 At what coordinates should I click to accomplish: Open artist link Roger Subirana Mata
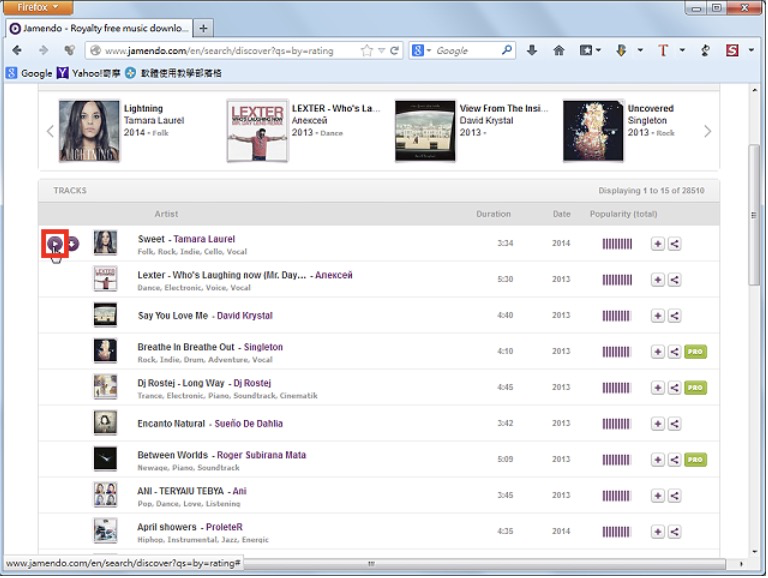click(x=261, y=455)
